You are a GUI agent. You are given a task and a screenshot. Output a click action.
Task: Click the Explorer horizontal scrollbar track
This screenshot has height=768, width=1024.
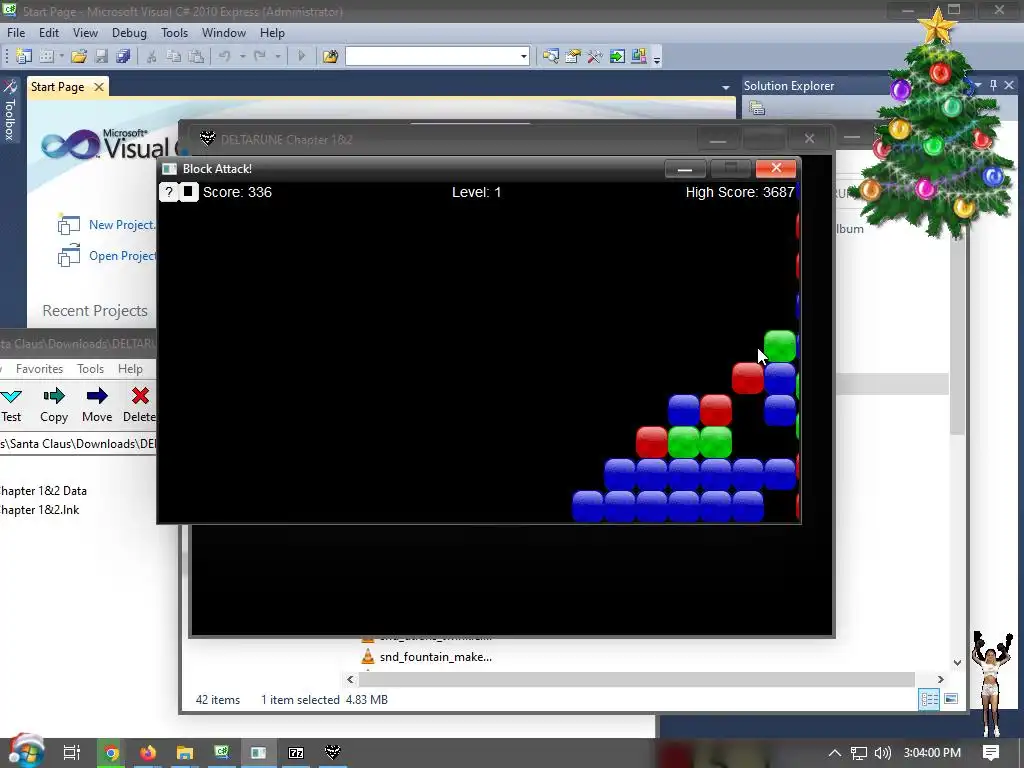pos(637,679)
